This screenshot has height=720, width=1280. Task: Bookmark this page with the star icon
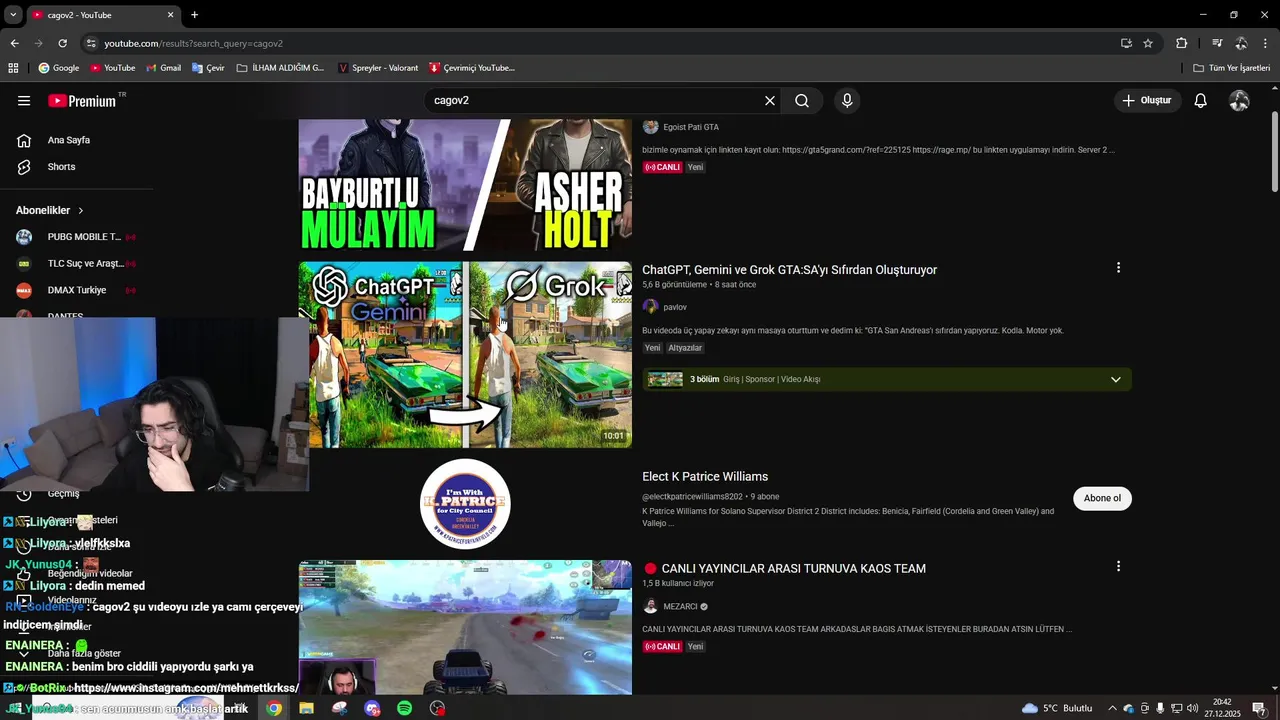click(1148, 43)
